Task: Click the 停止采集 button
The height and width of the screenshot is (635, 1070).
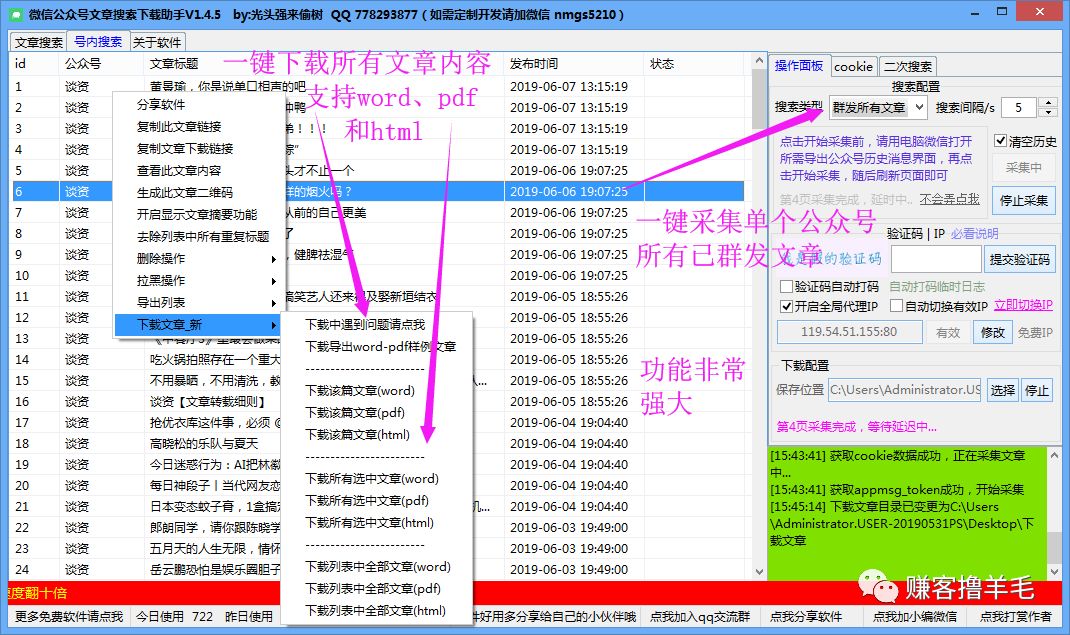Action: (x=1023, y=201)
